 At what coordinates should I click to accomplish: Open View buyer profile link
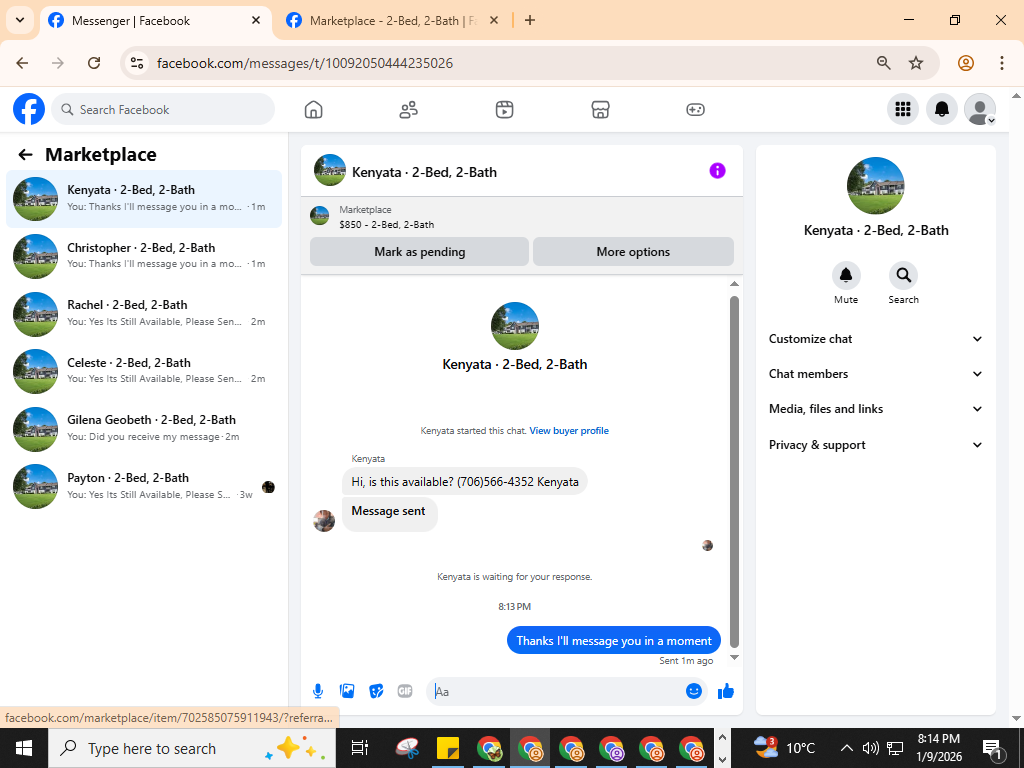click(569, 431)
